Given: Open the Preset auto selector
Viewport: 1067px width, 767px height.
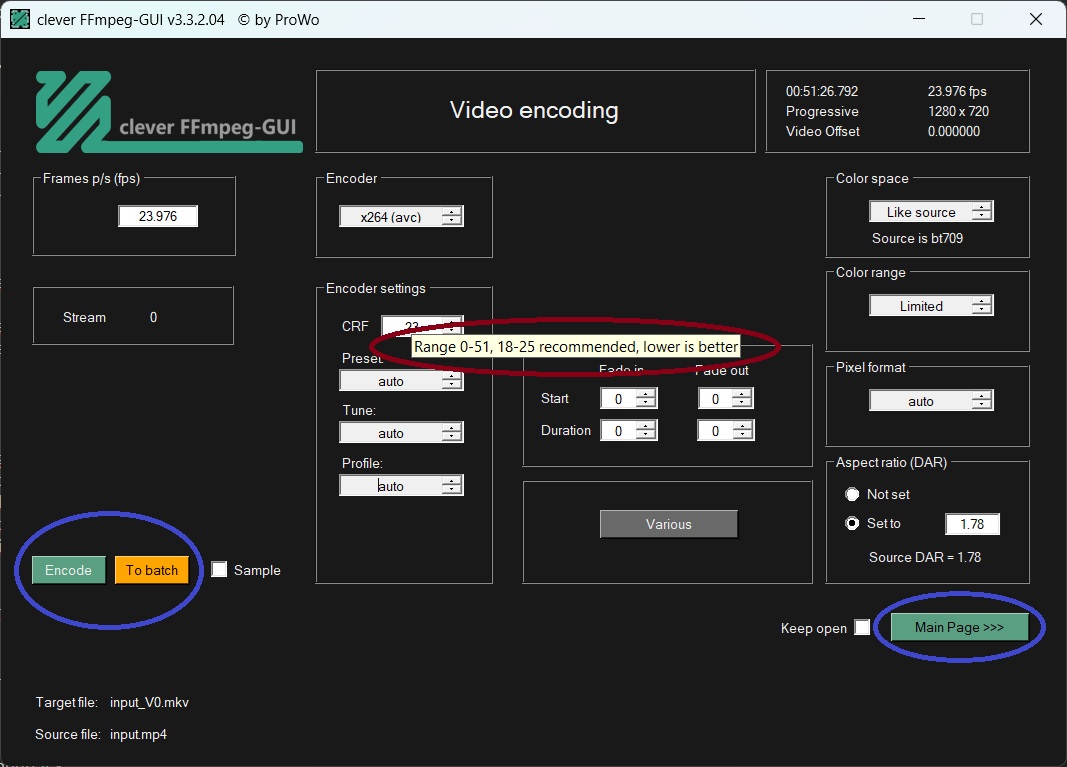Looking at the screenshot, I should tap(401, 380).
